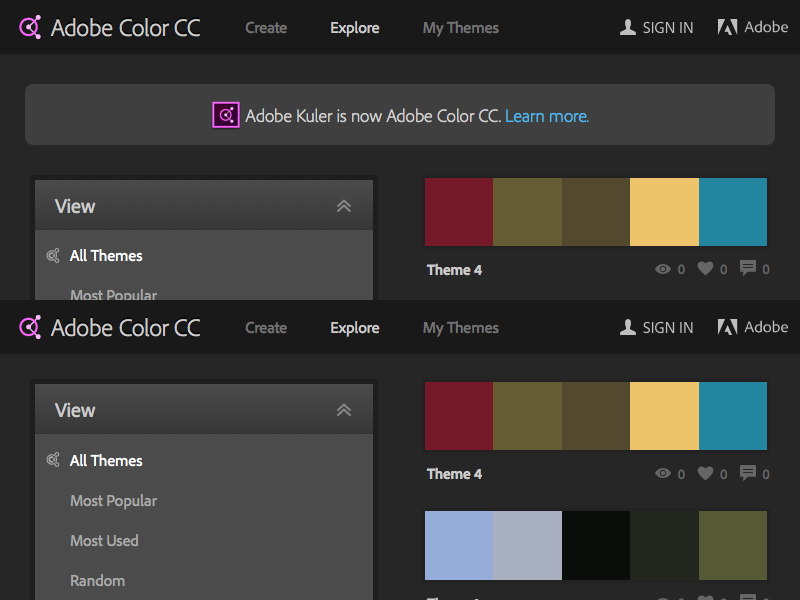Click the heart icon on the lower Theme 4 row

click(705, 473)
